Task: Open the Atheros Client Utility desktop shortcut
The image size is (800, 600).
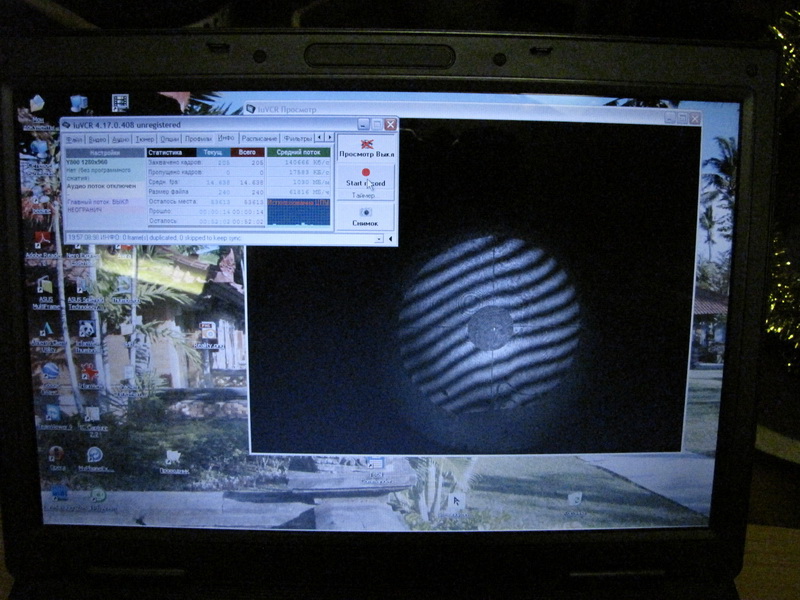Action: point(48,337)
